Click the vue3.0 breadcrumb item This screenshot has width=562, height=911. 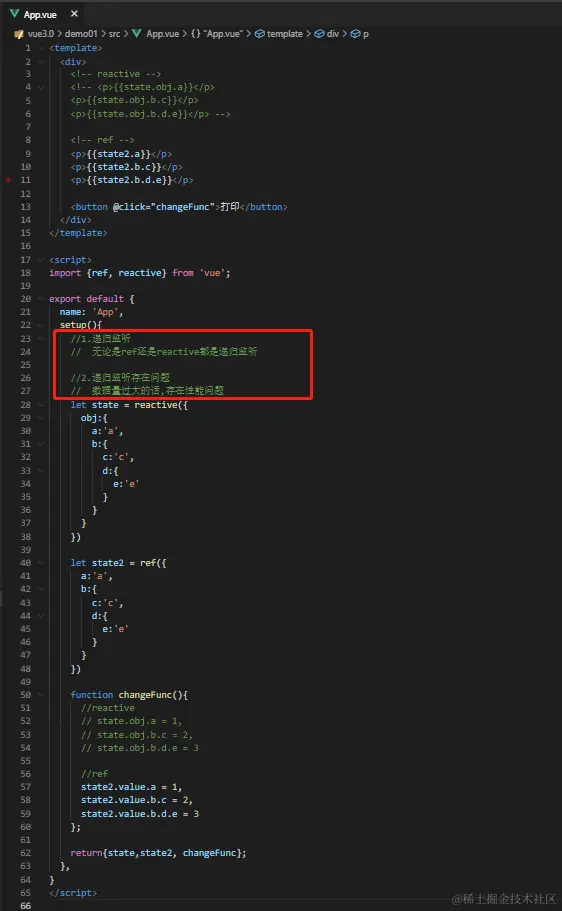[41, 34]
